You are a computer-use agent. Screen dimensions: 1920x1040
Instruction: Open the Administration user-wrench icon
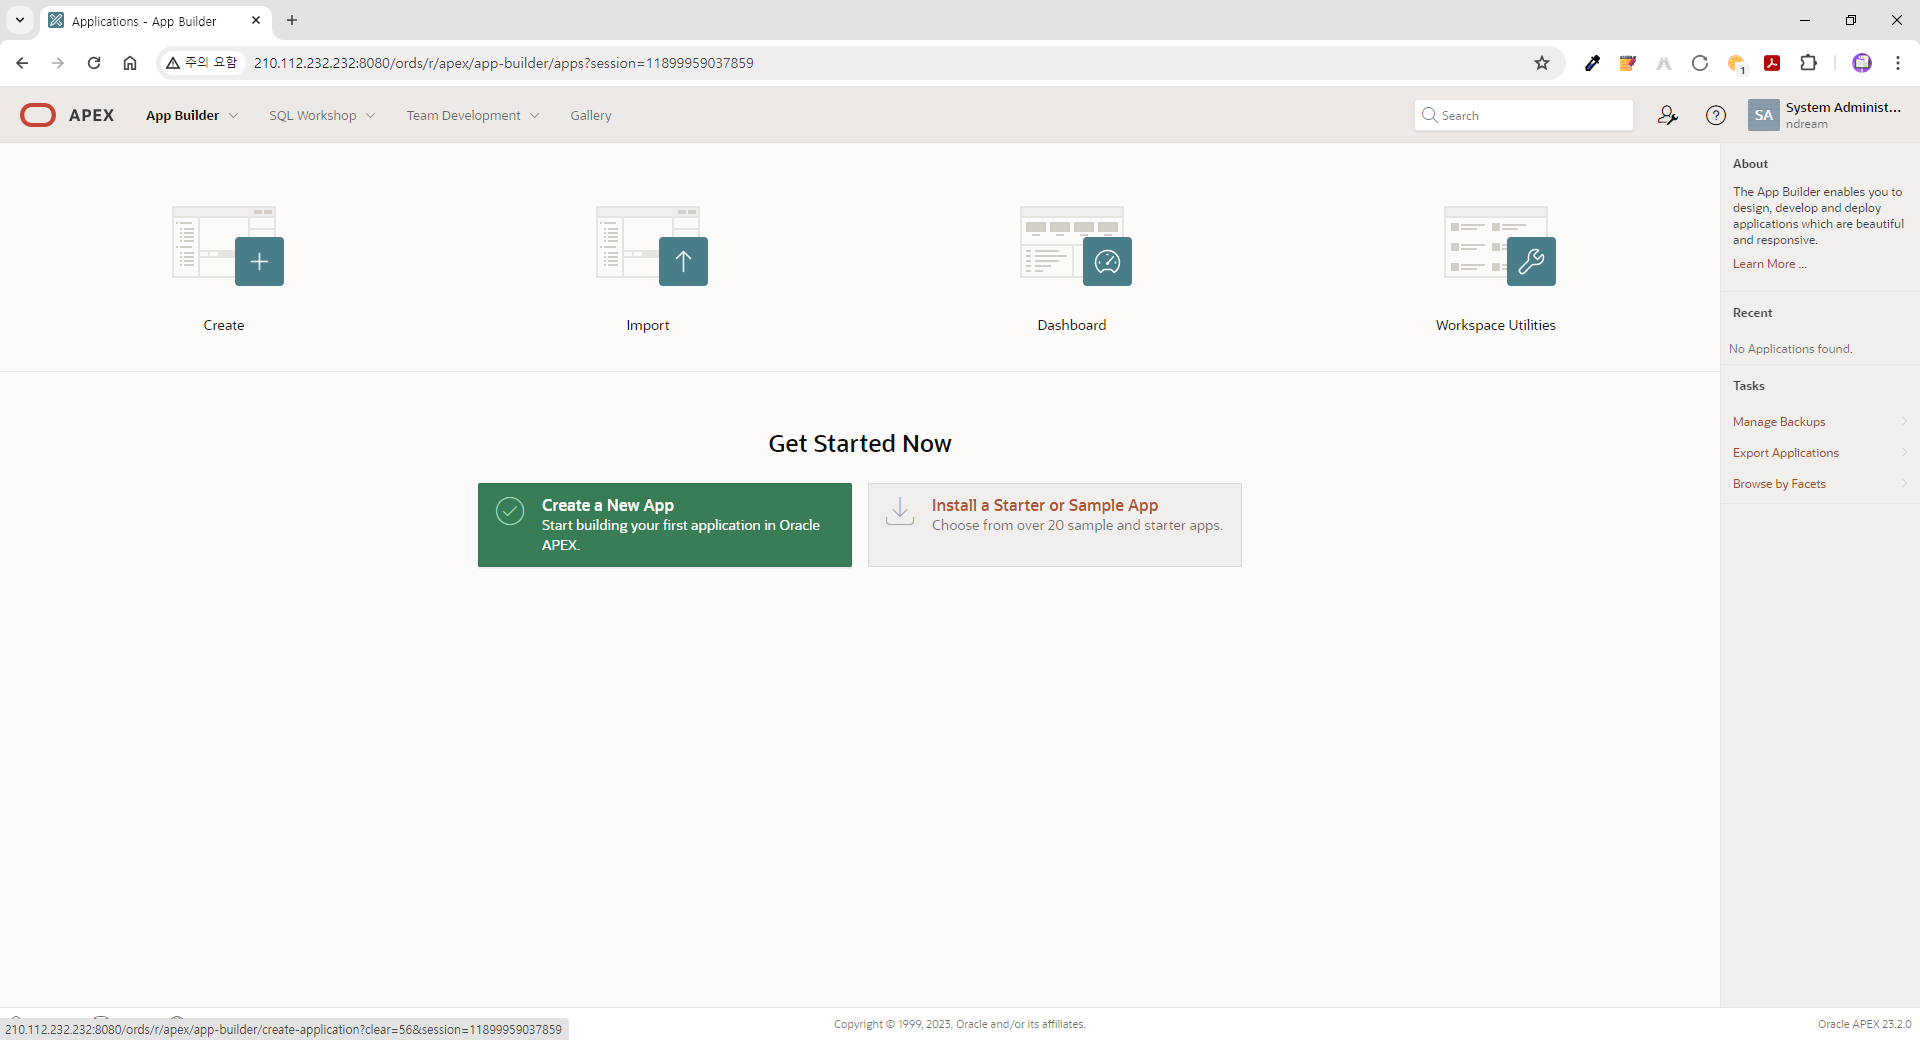pos(1667,115)
